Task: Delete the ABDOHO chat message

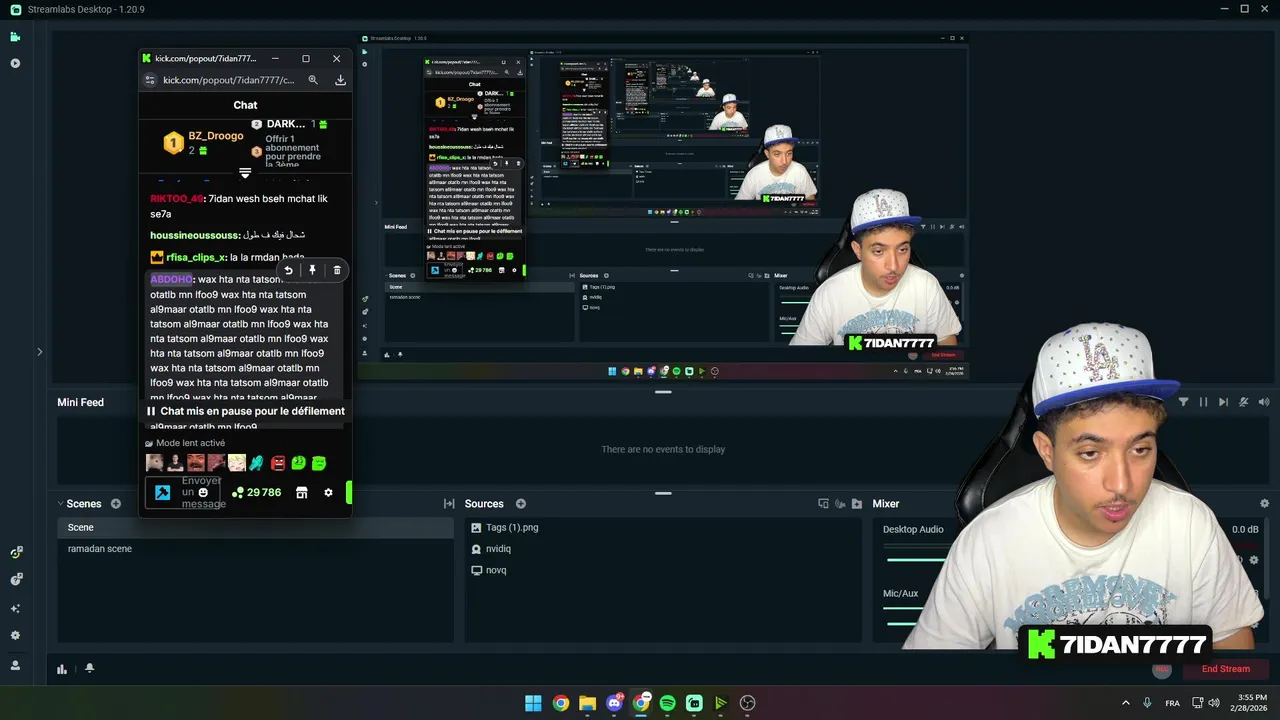Action: (x=337, y=270)
